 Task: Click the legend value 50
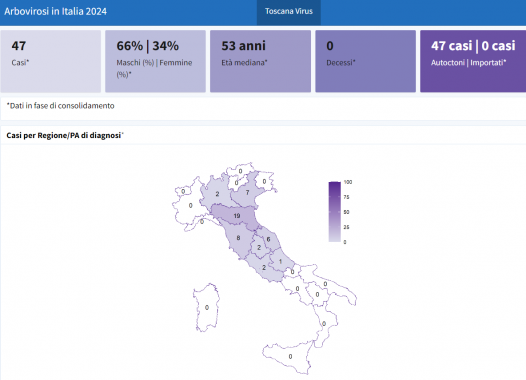tap(347, 212)
